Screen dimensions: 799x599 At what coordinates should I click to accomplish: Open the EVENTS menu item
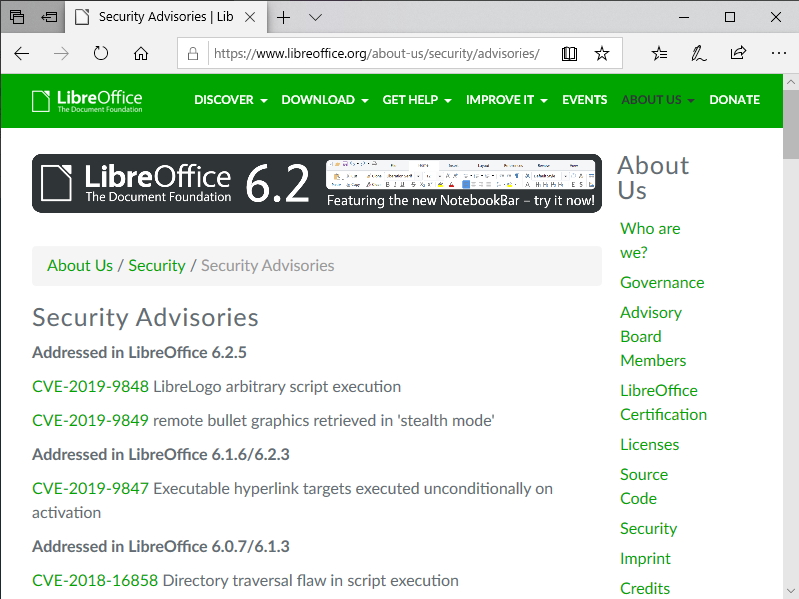coord(584,100)
